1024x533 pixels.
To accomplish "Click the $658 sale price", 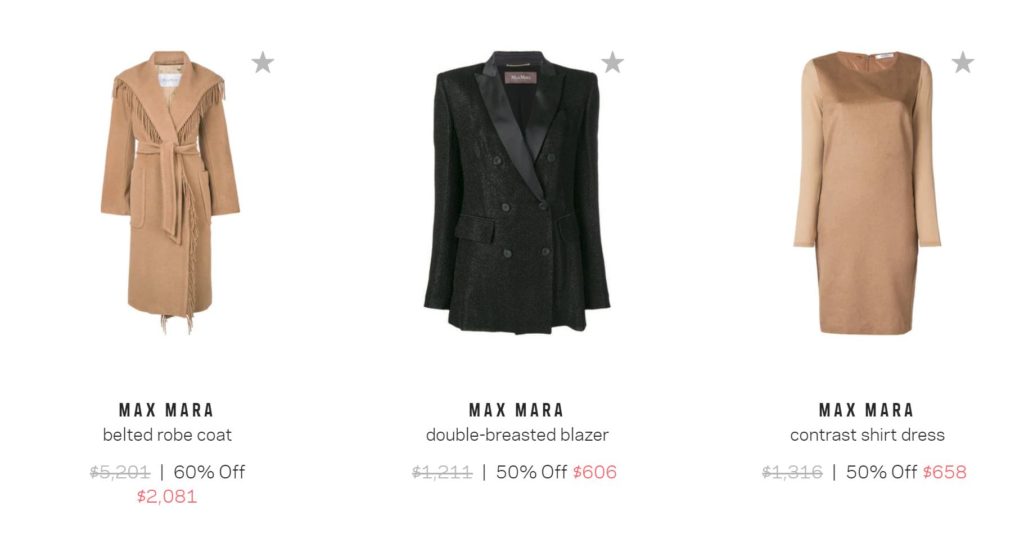I will (x=945, y=472).
